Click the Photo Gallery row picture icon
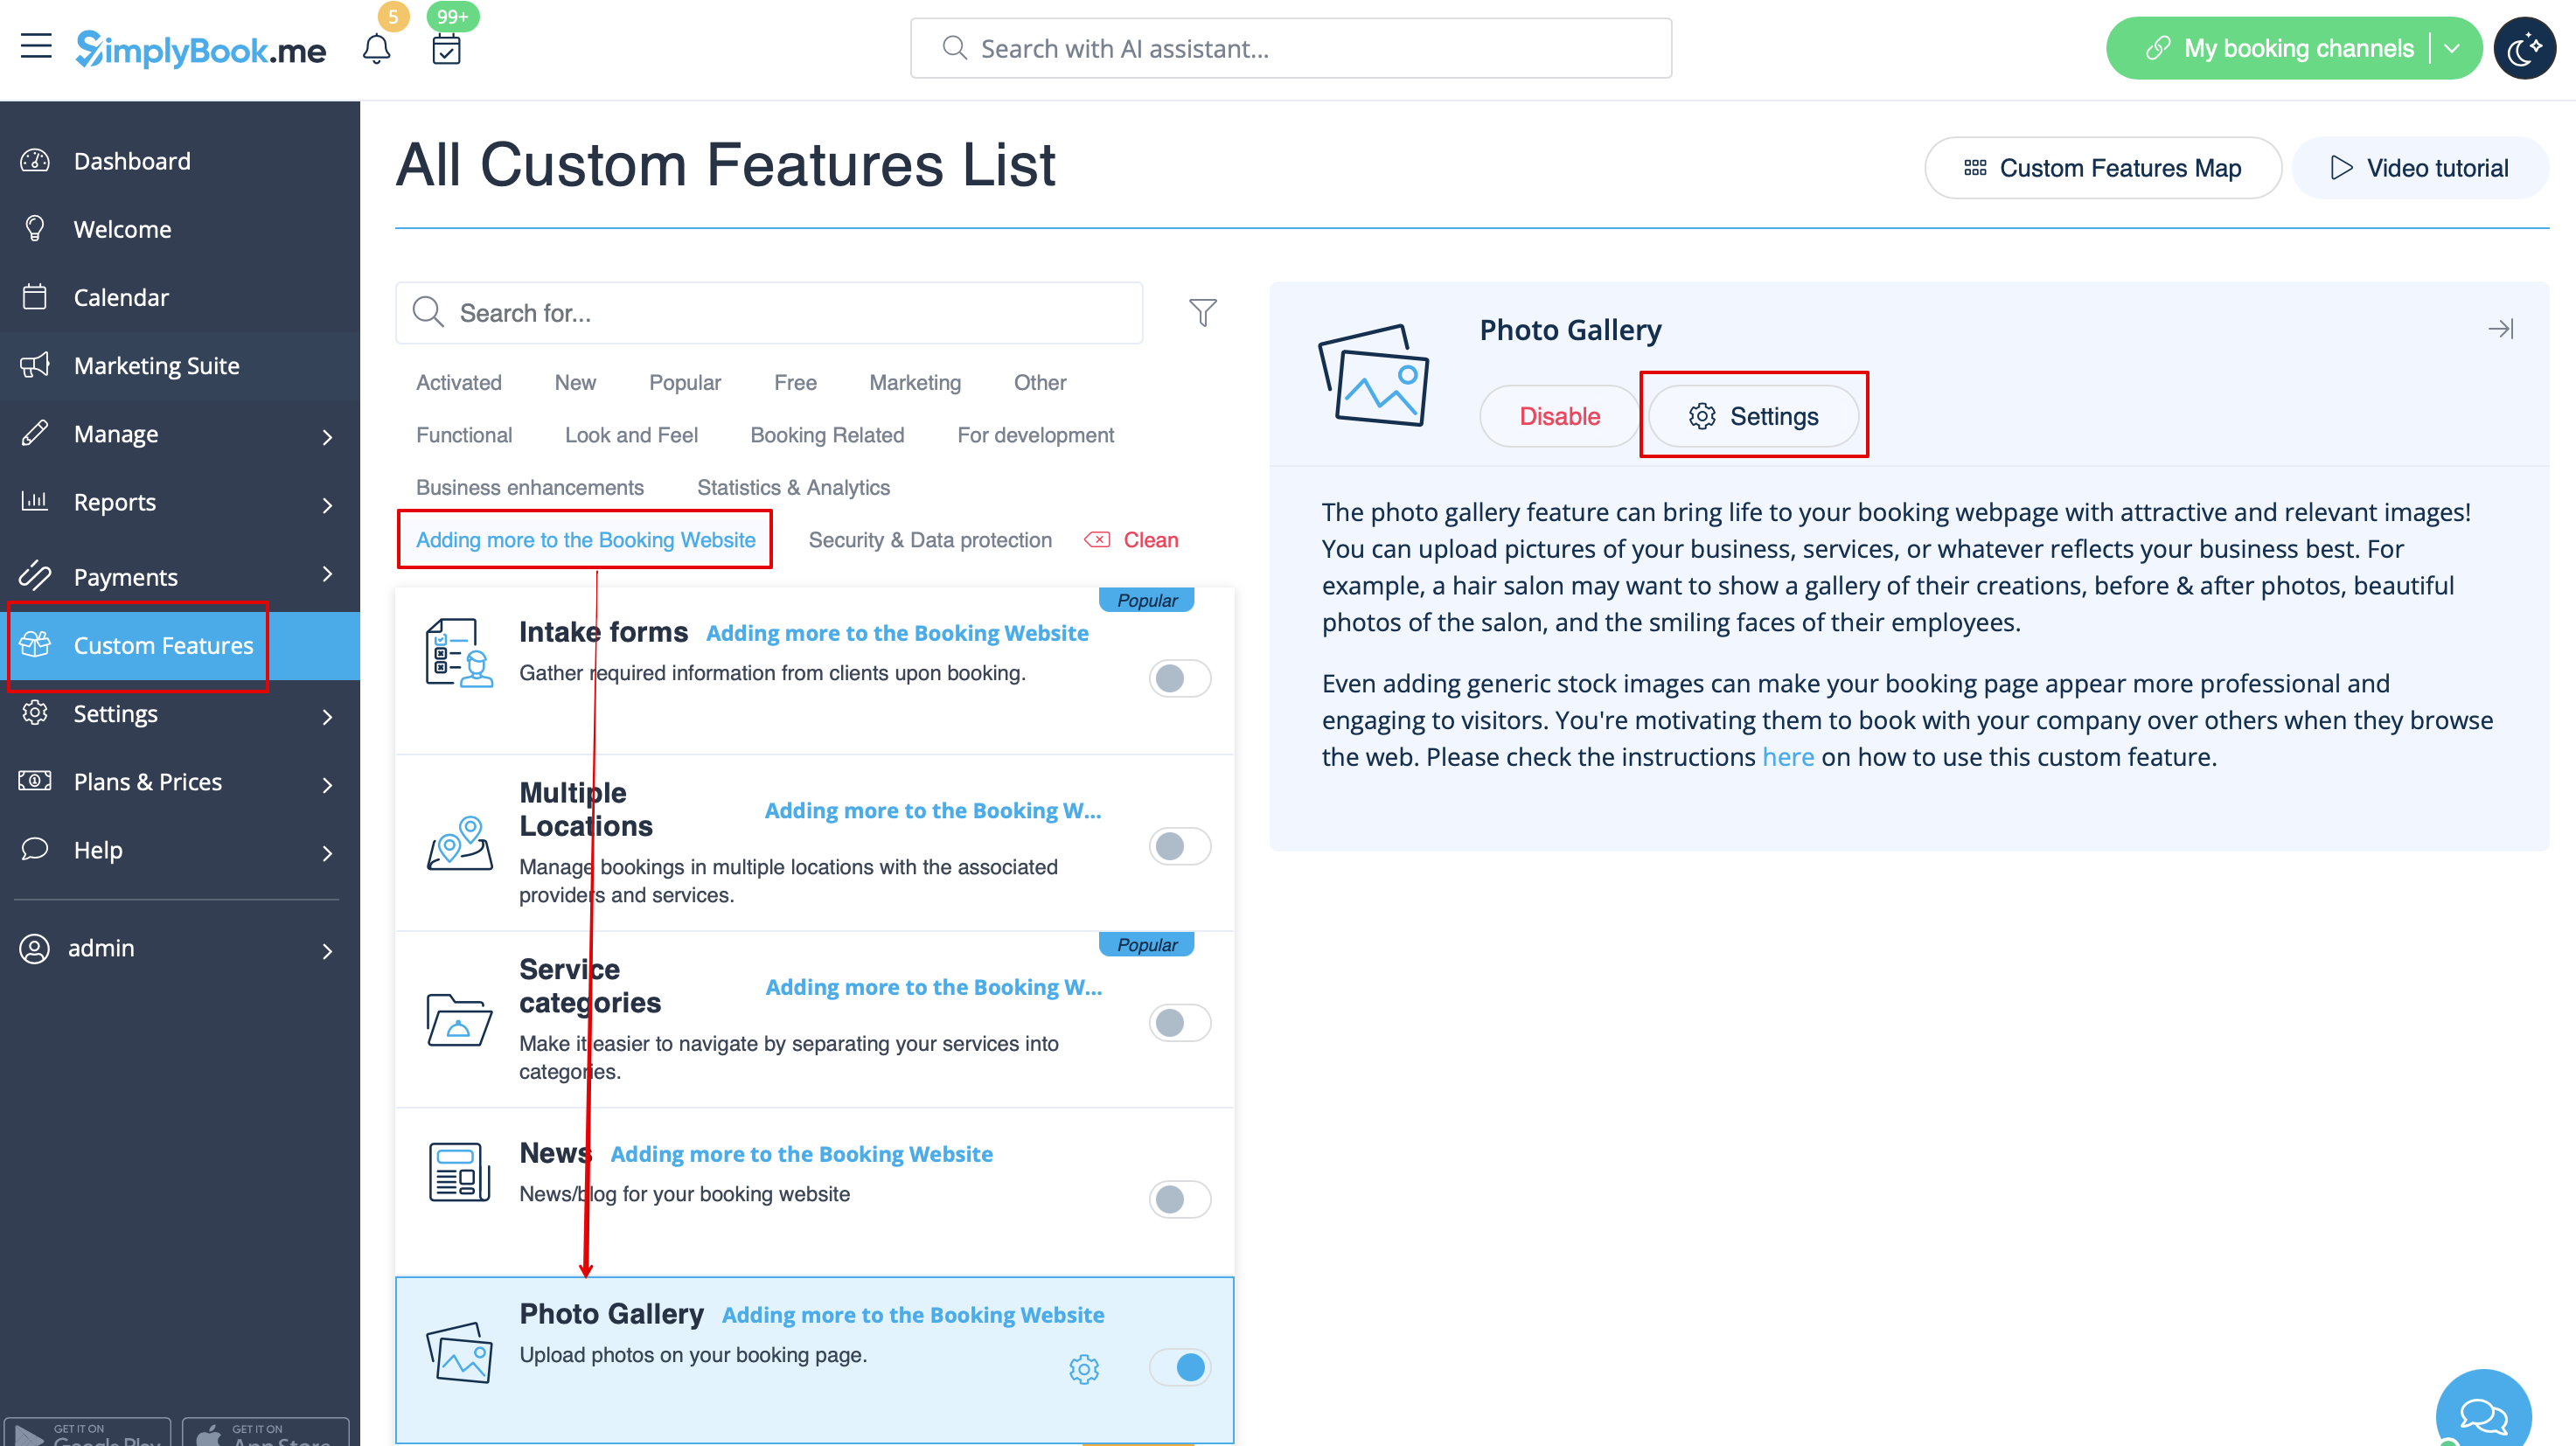Screen dimensions: 2576x1446 click(459, 1353)
